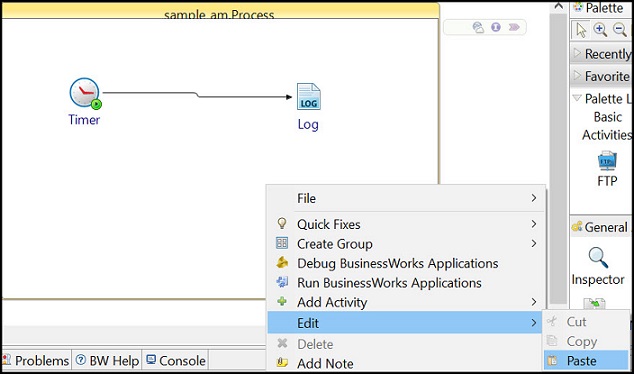Click the Debug BusinessWorks Applications icon

click(282, 262)
